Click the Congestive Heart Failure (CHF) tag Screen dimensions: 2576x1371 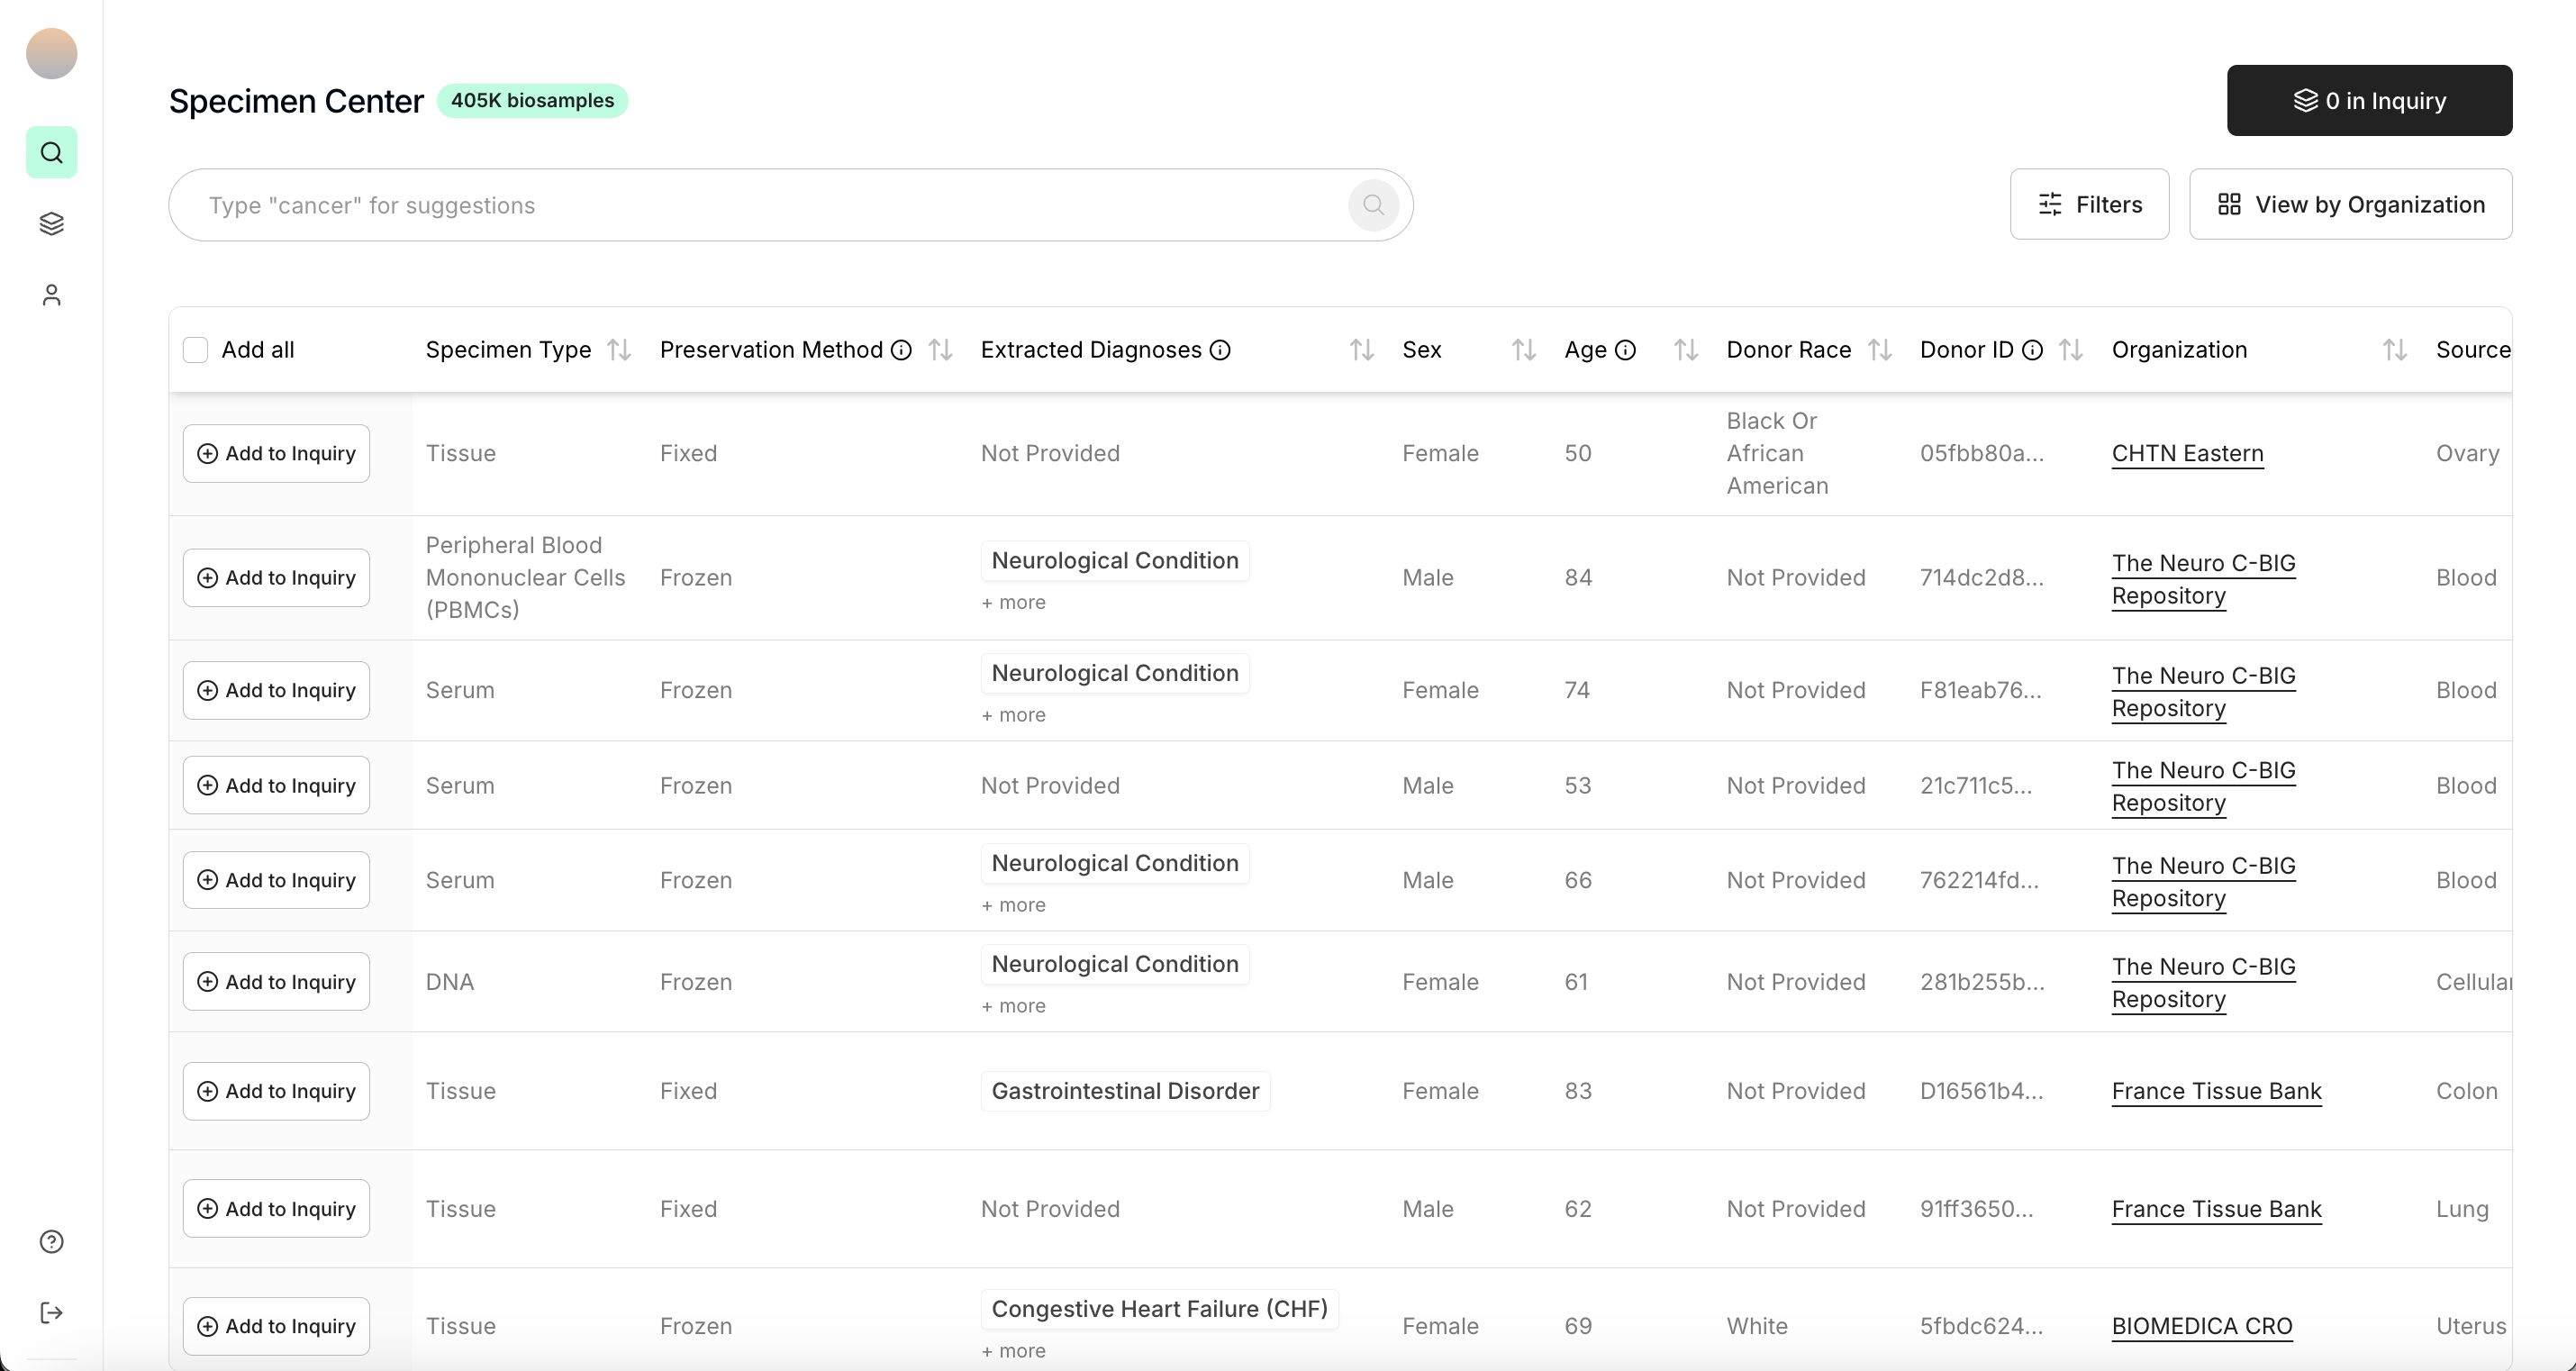pyautogui.click(x=1159, y=1310)
